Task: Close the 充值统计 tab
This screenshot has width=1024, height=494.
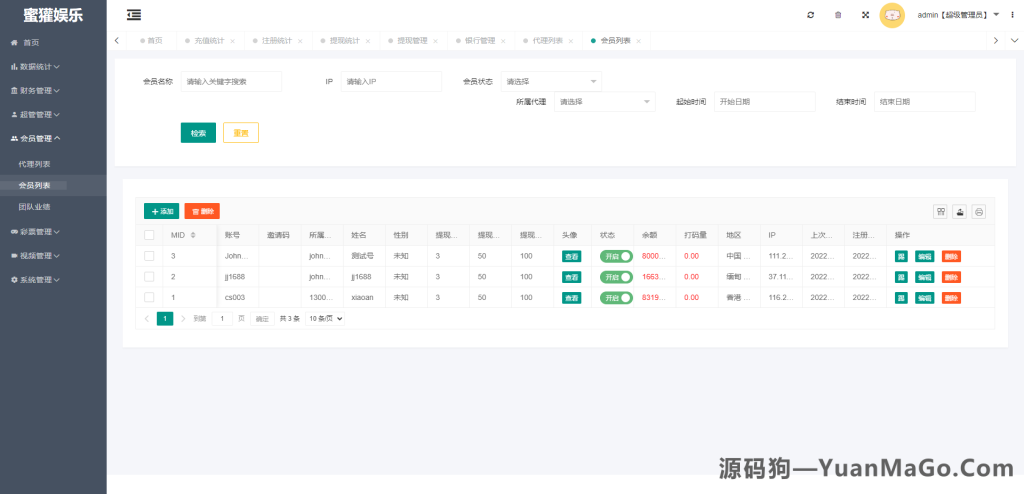Action: pyautogui.click(x=232, y=41)
